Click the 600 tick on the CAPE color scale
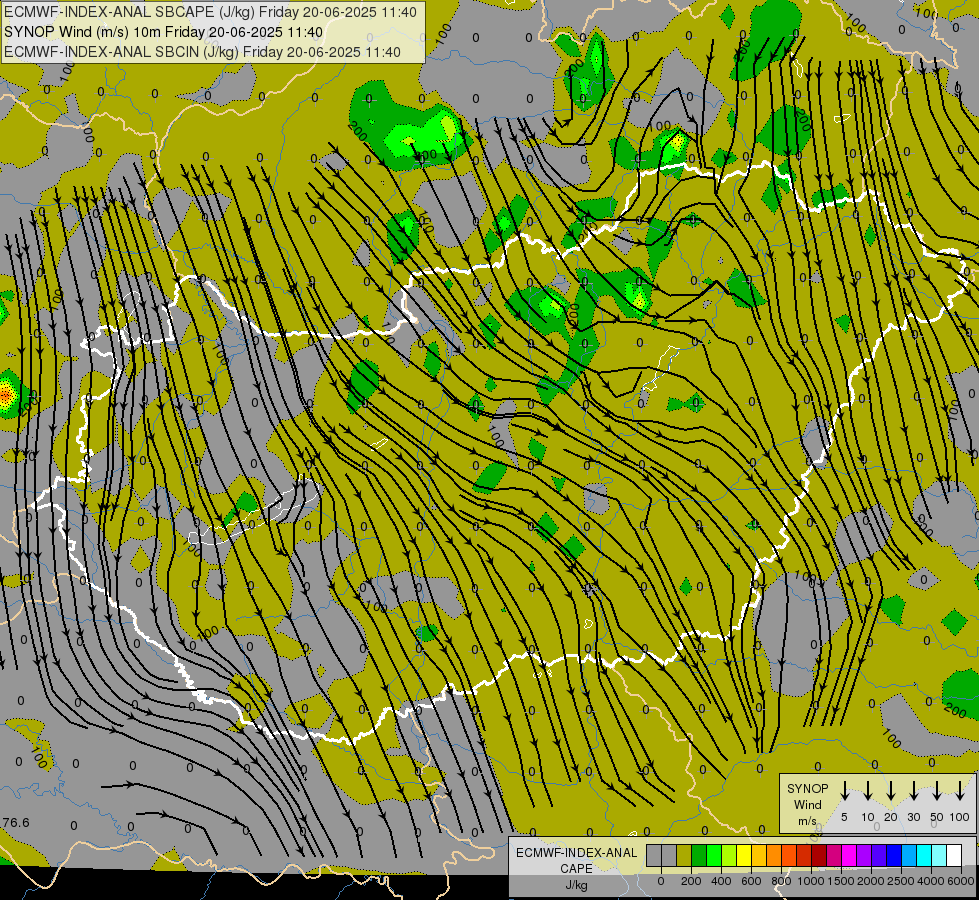Image resolution: width=979 pixels, height=900 pixels. pyautogui.click(x=751, y=881)
